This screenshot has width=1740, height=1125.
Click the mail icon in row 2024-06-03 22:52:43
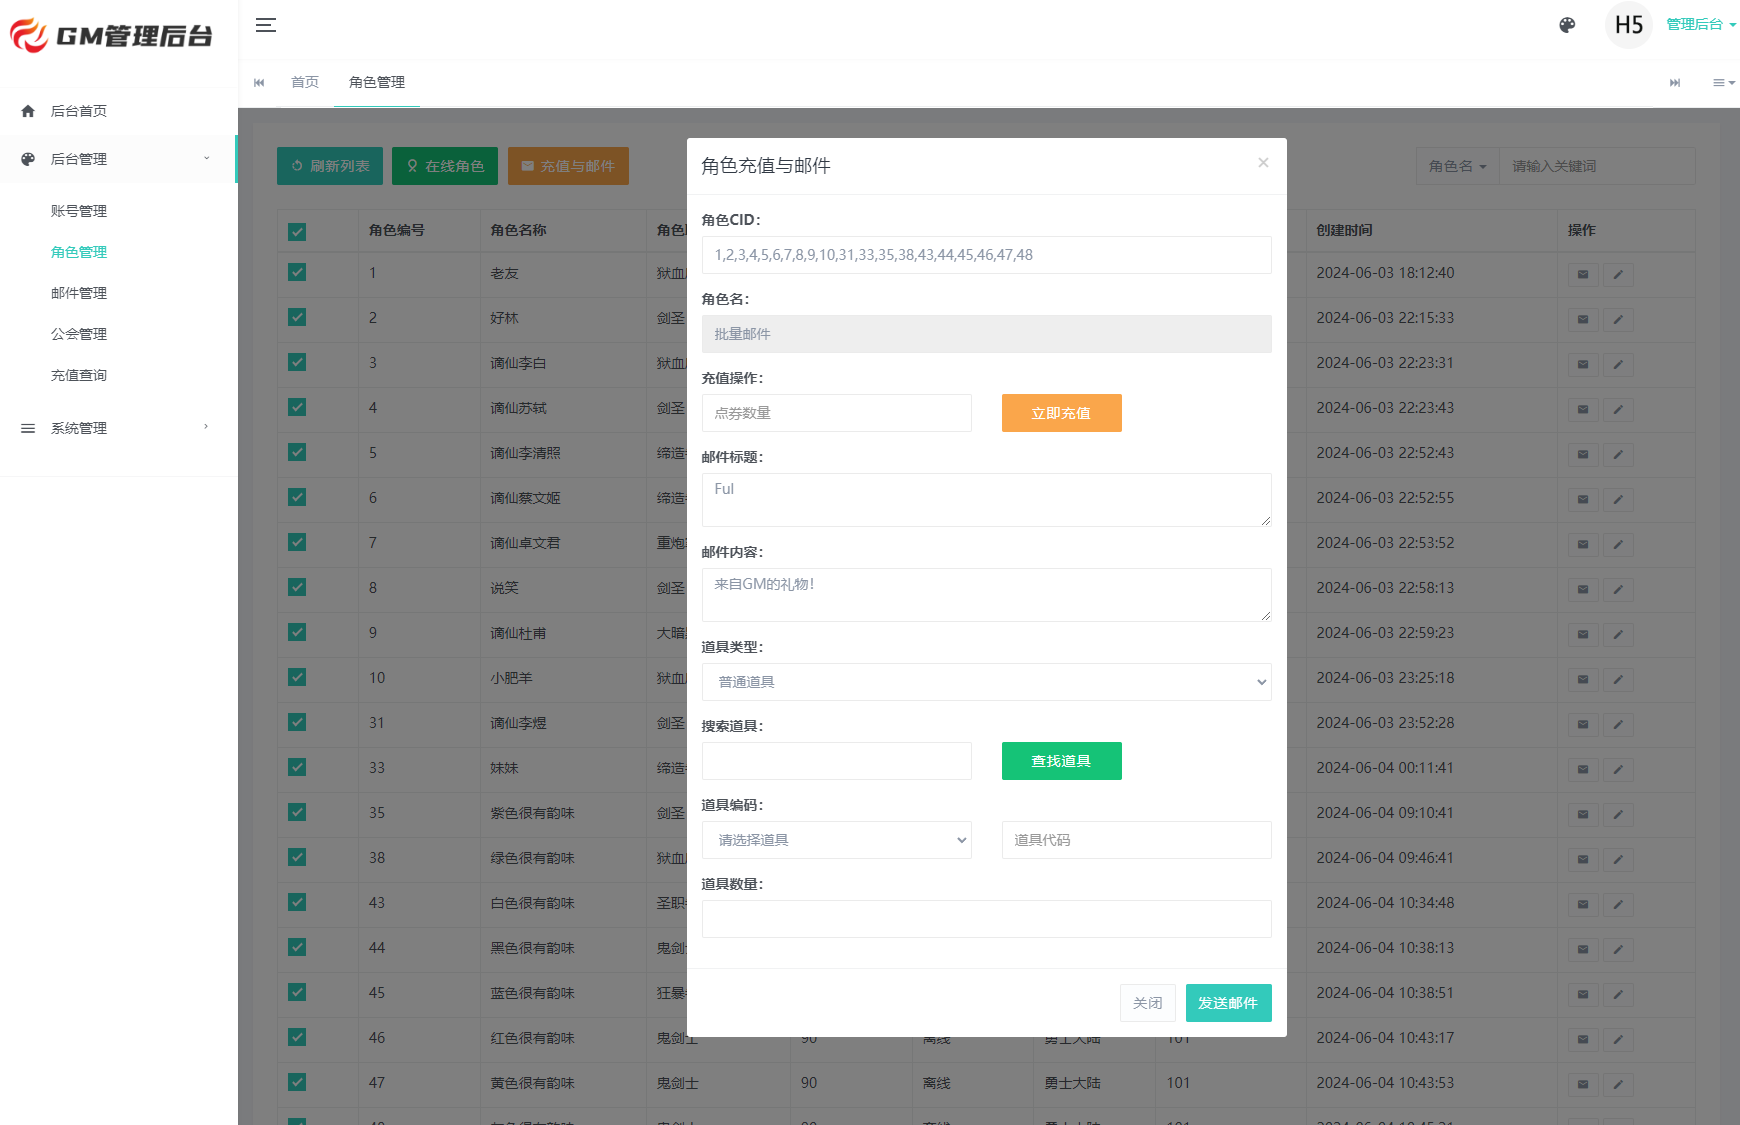(1583, 454)
